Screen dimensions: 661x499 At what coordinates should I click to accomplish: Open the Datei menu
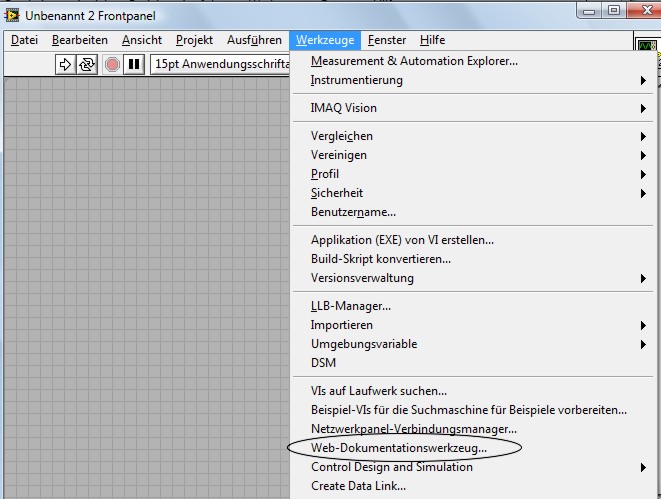pyautogui.click(x=24, y=40)
